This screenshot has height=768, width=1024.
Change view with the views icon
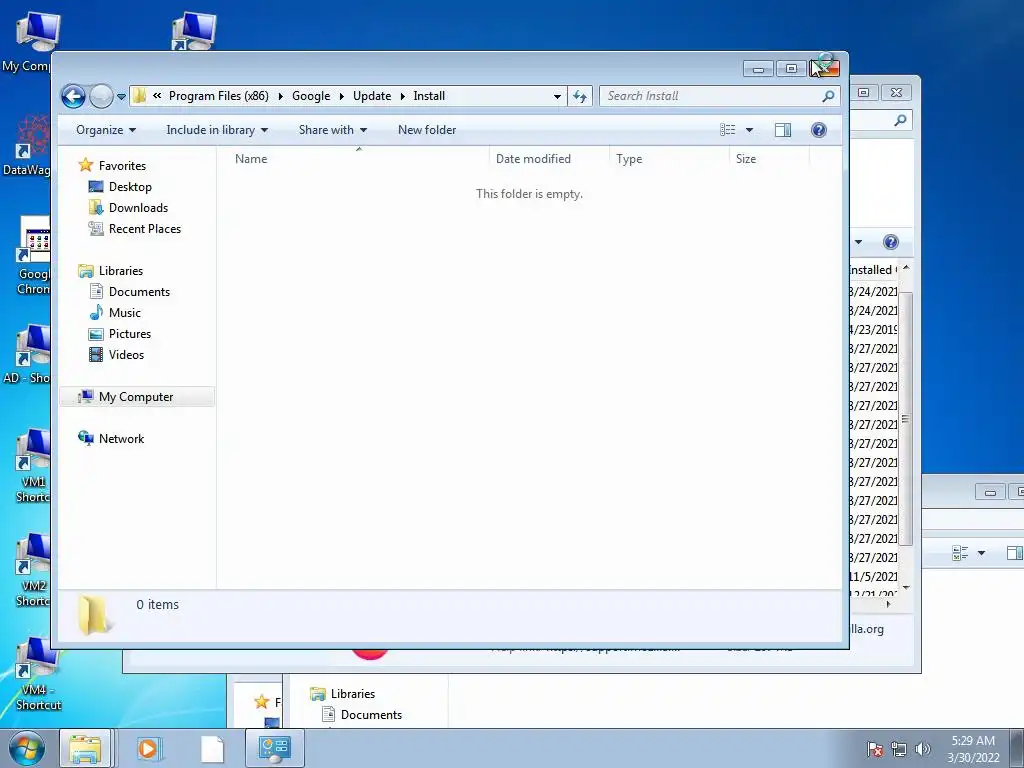[728, 130]
